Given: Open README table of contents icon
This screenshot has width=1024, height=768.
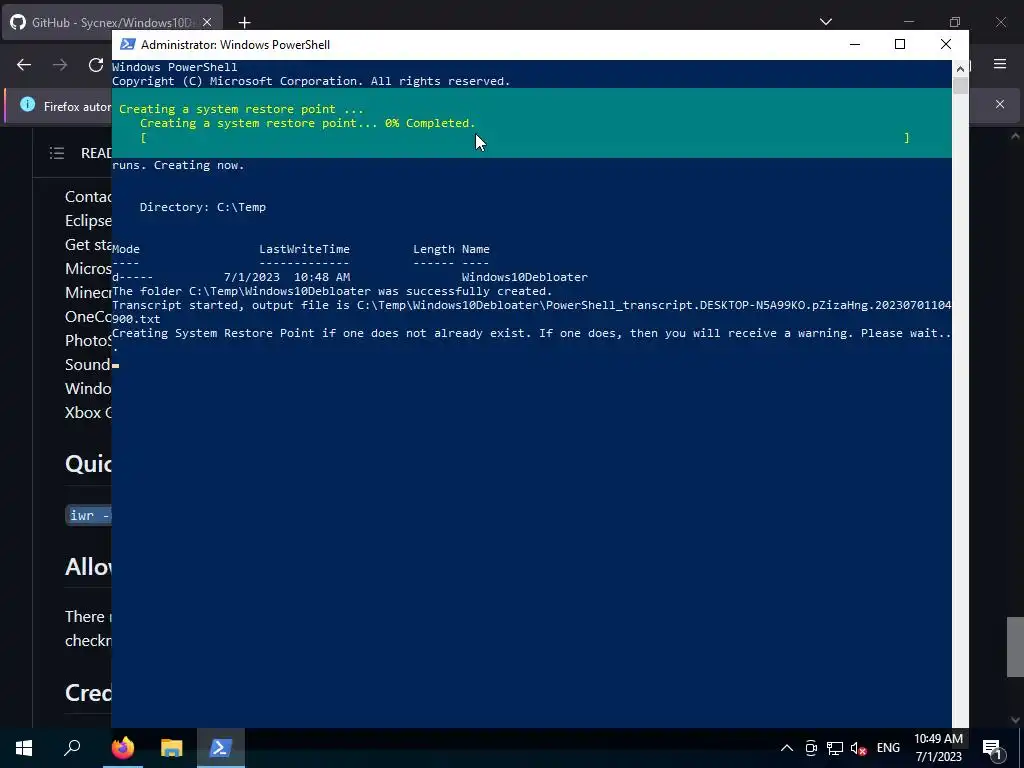Looking at the screenshot, I should point(57,153).
